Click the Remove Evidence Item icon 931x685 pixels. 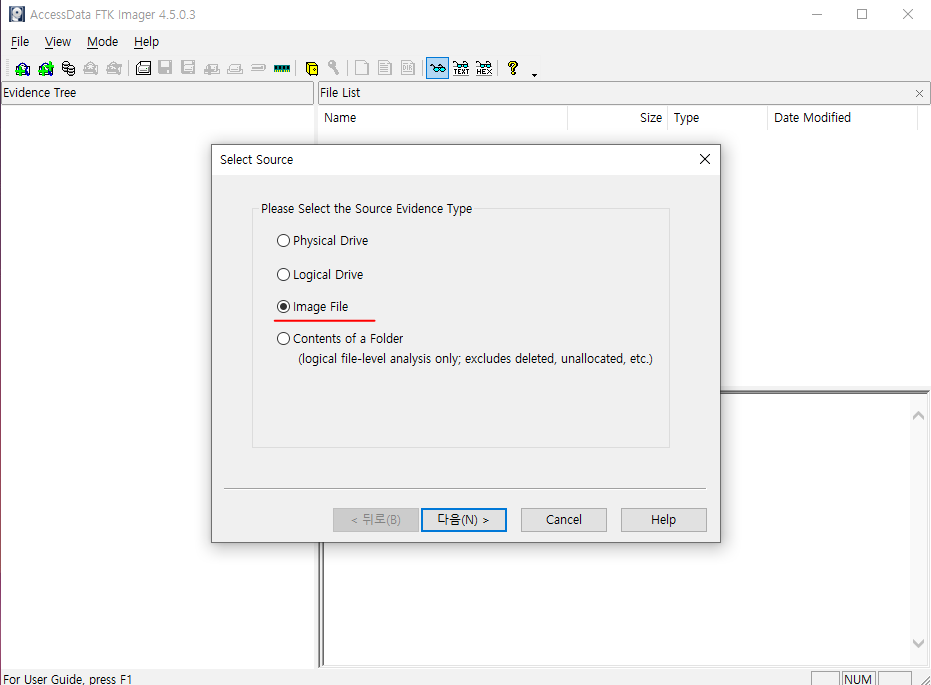coord(91,68)
